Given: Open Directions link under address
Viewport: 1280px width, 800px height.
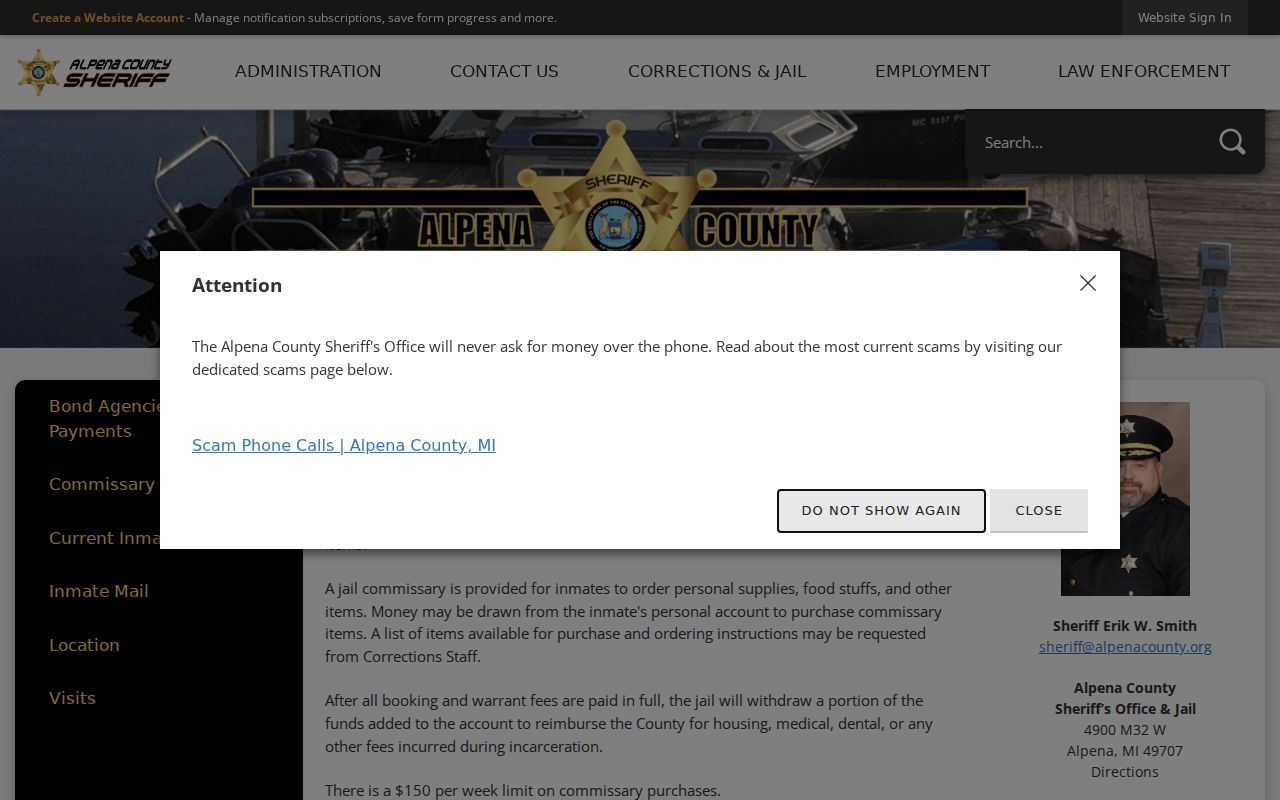Looking at the screenshot, I should pyautogui.click(x=1125, y=771).
